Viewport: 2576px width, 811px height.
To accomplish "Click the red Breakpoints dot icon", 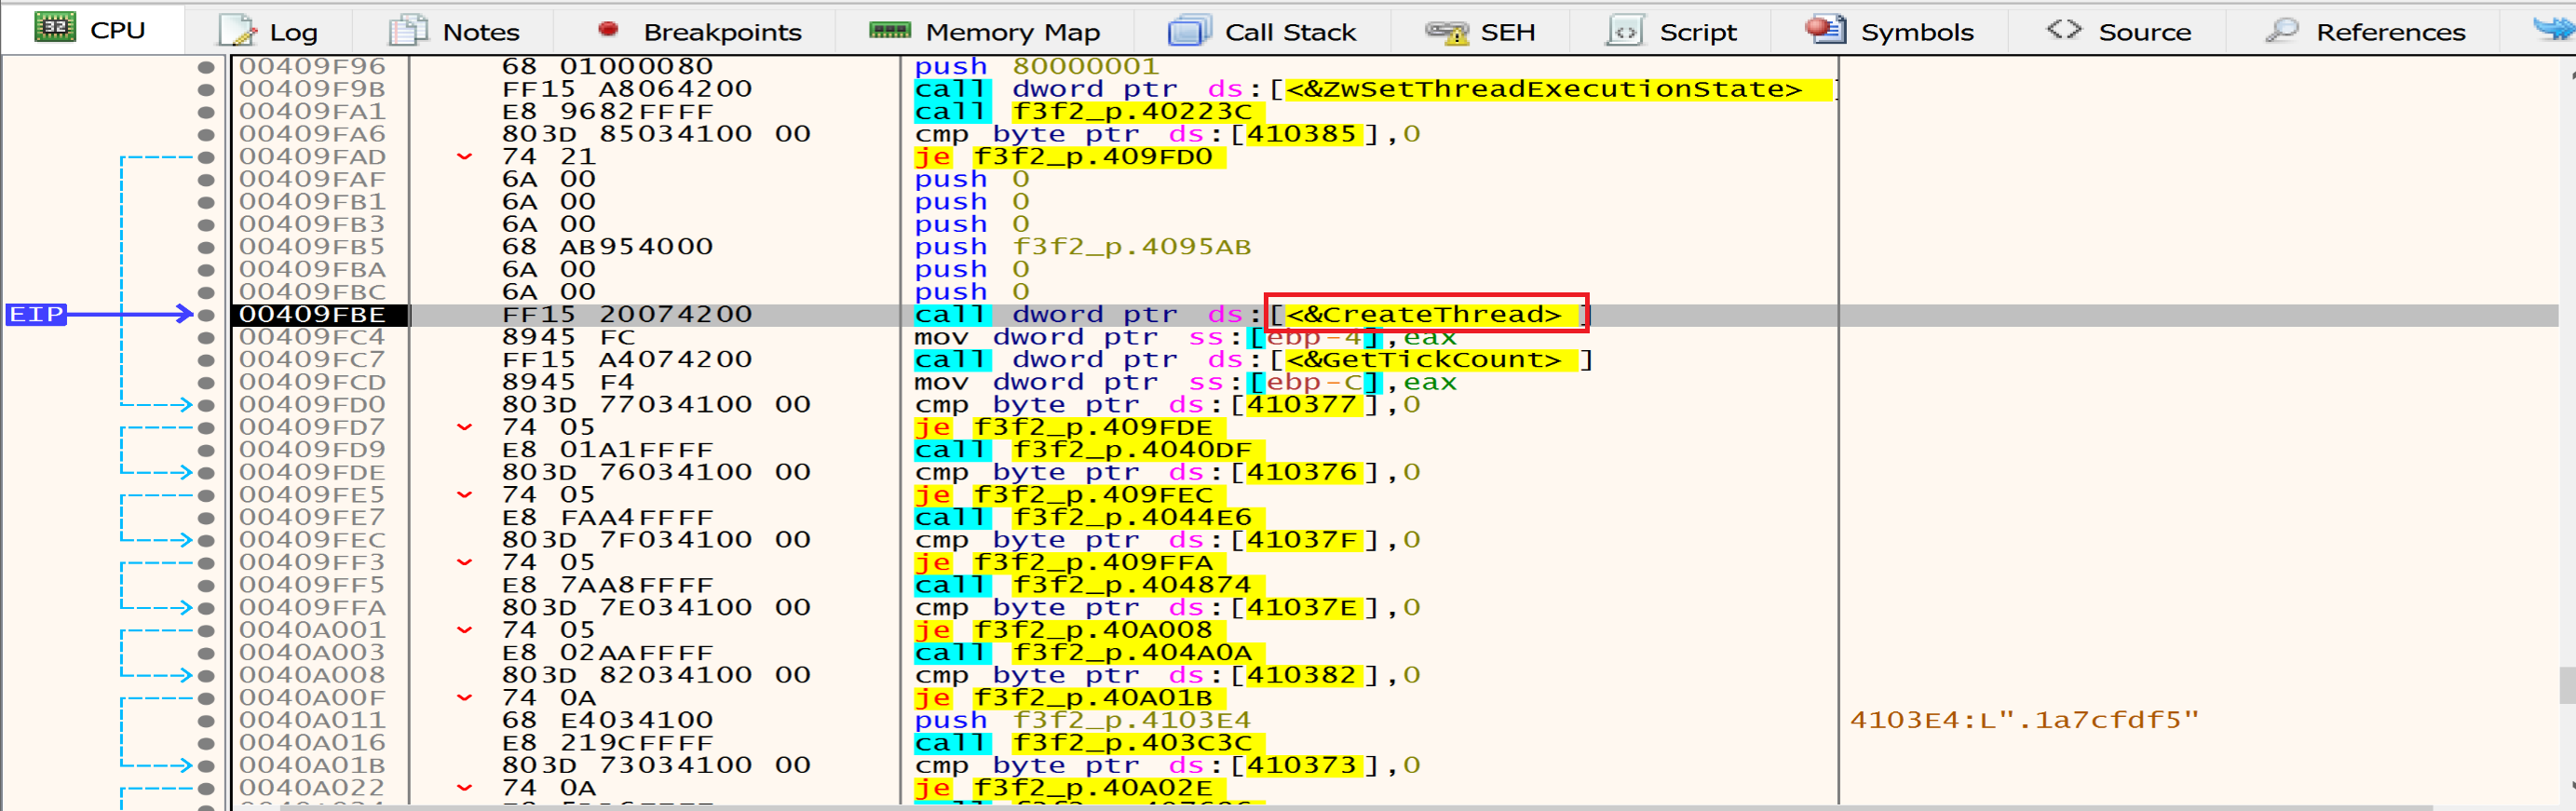I will (x=607, y=29).
